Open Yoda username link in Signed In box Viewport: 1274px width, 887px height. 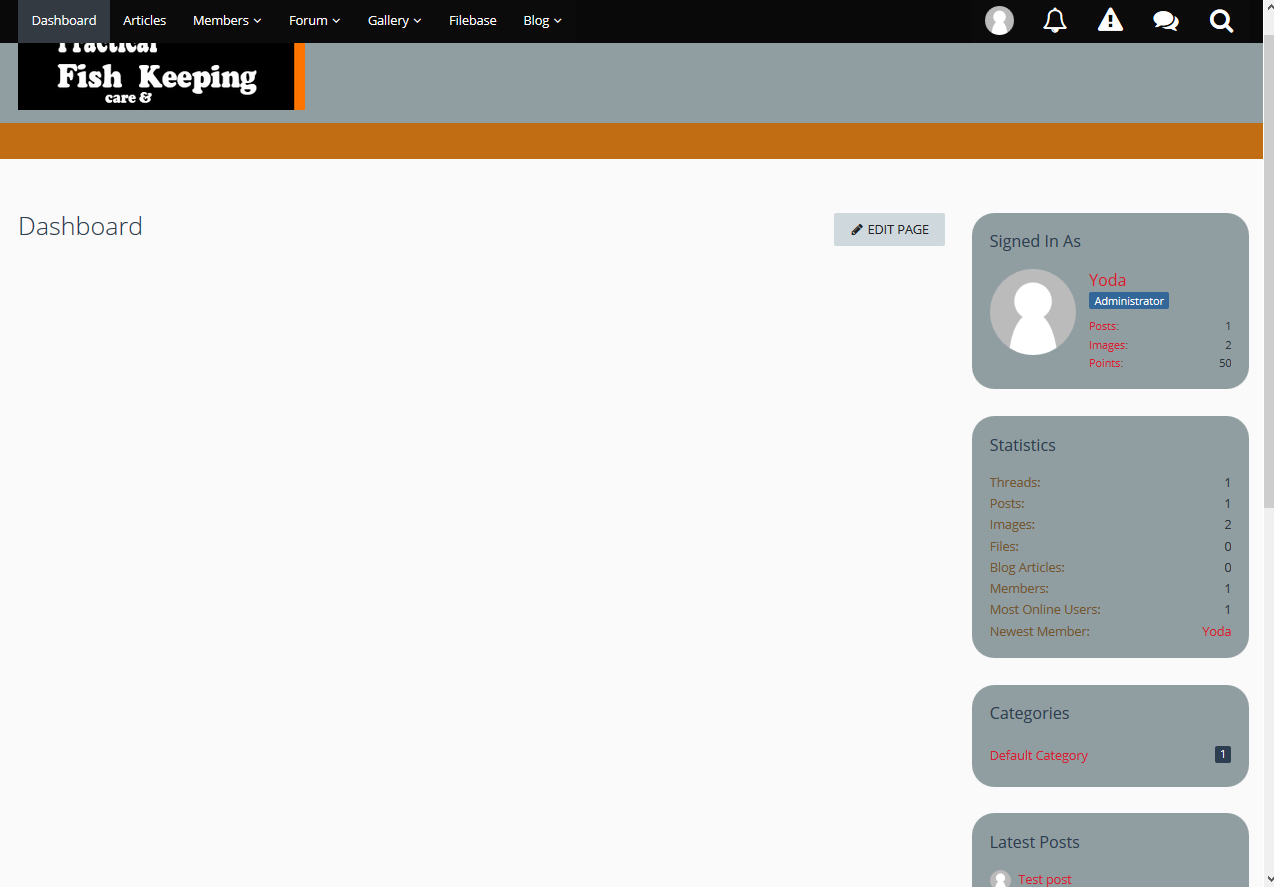(x=1107, y=280)
